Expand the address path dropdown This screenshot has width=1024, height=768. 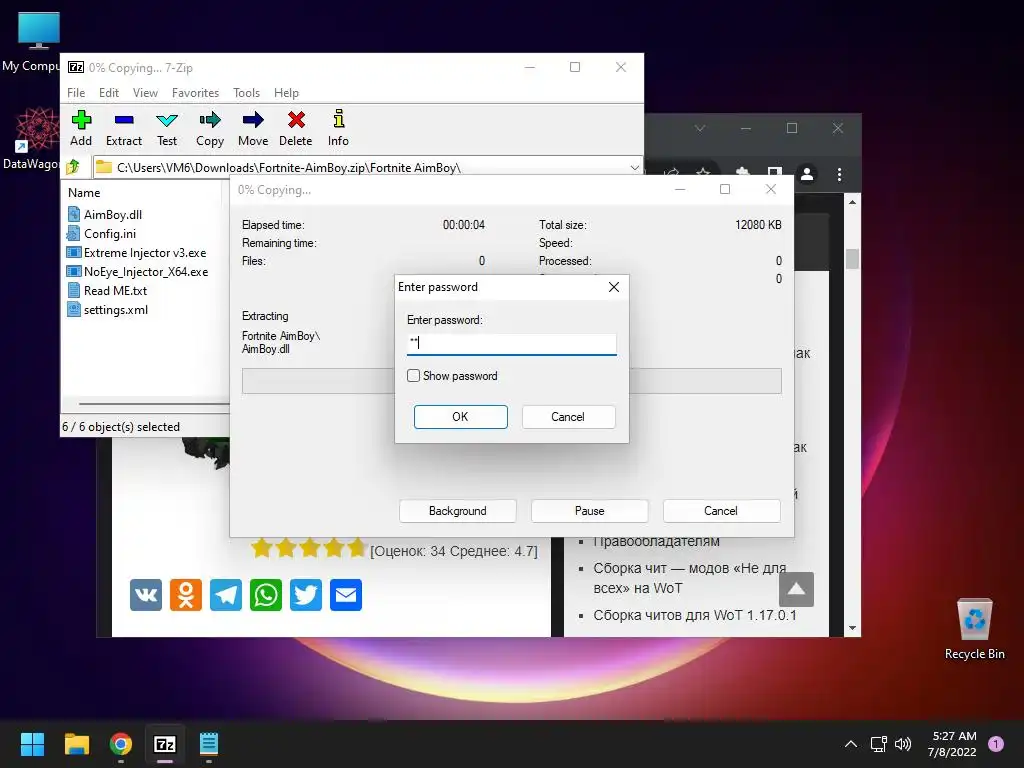click(634, 167)
